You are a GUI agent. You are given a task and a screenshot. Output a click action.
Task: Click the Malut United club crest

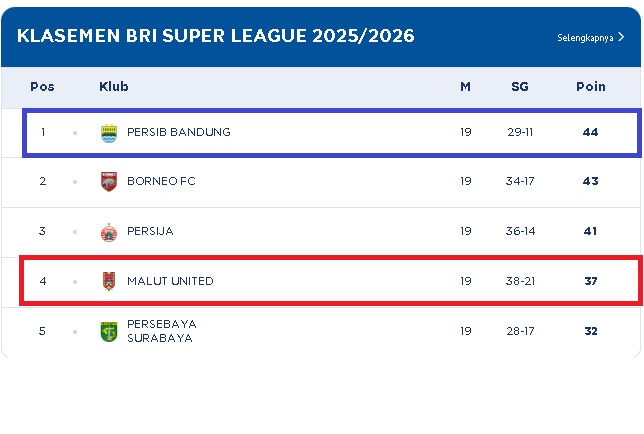coord(109,281)
